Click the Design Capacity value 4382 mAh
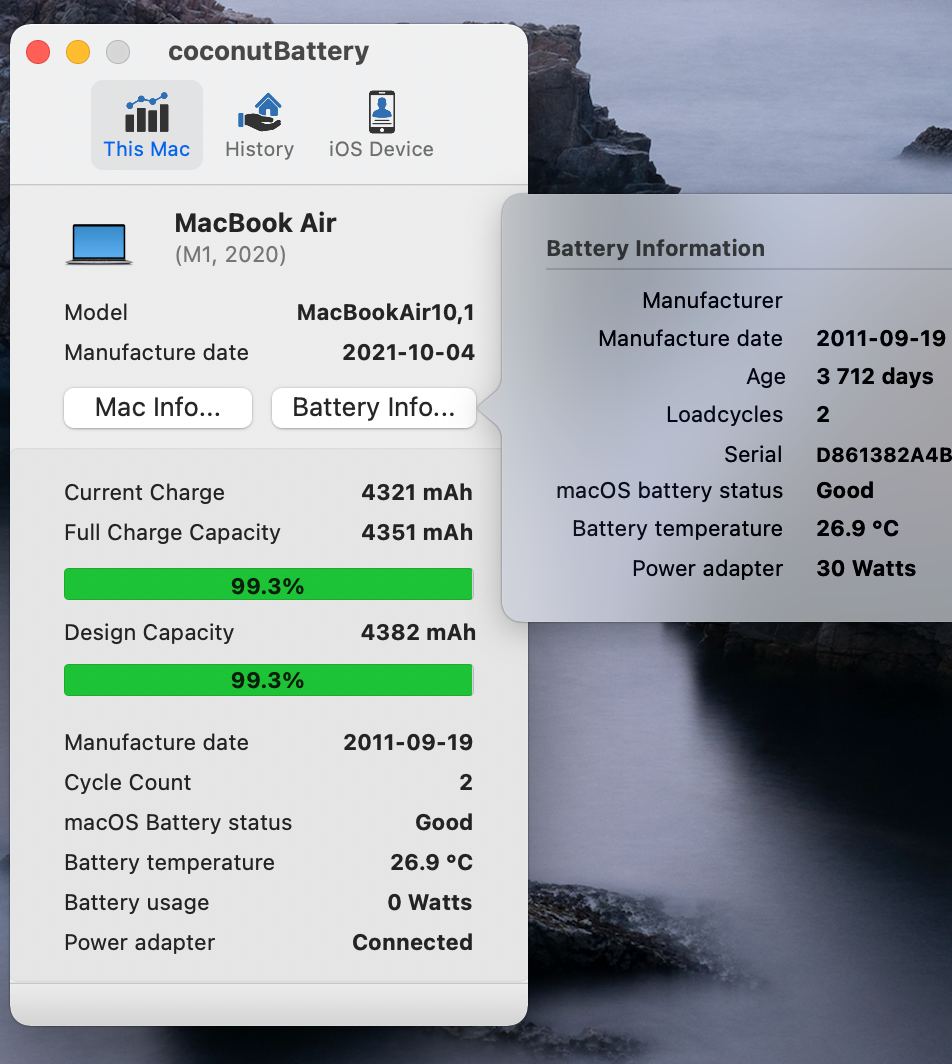Screen dimensions: 952x1064 coord(418,632)
